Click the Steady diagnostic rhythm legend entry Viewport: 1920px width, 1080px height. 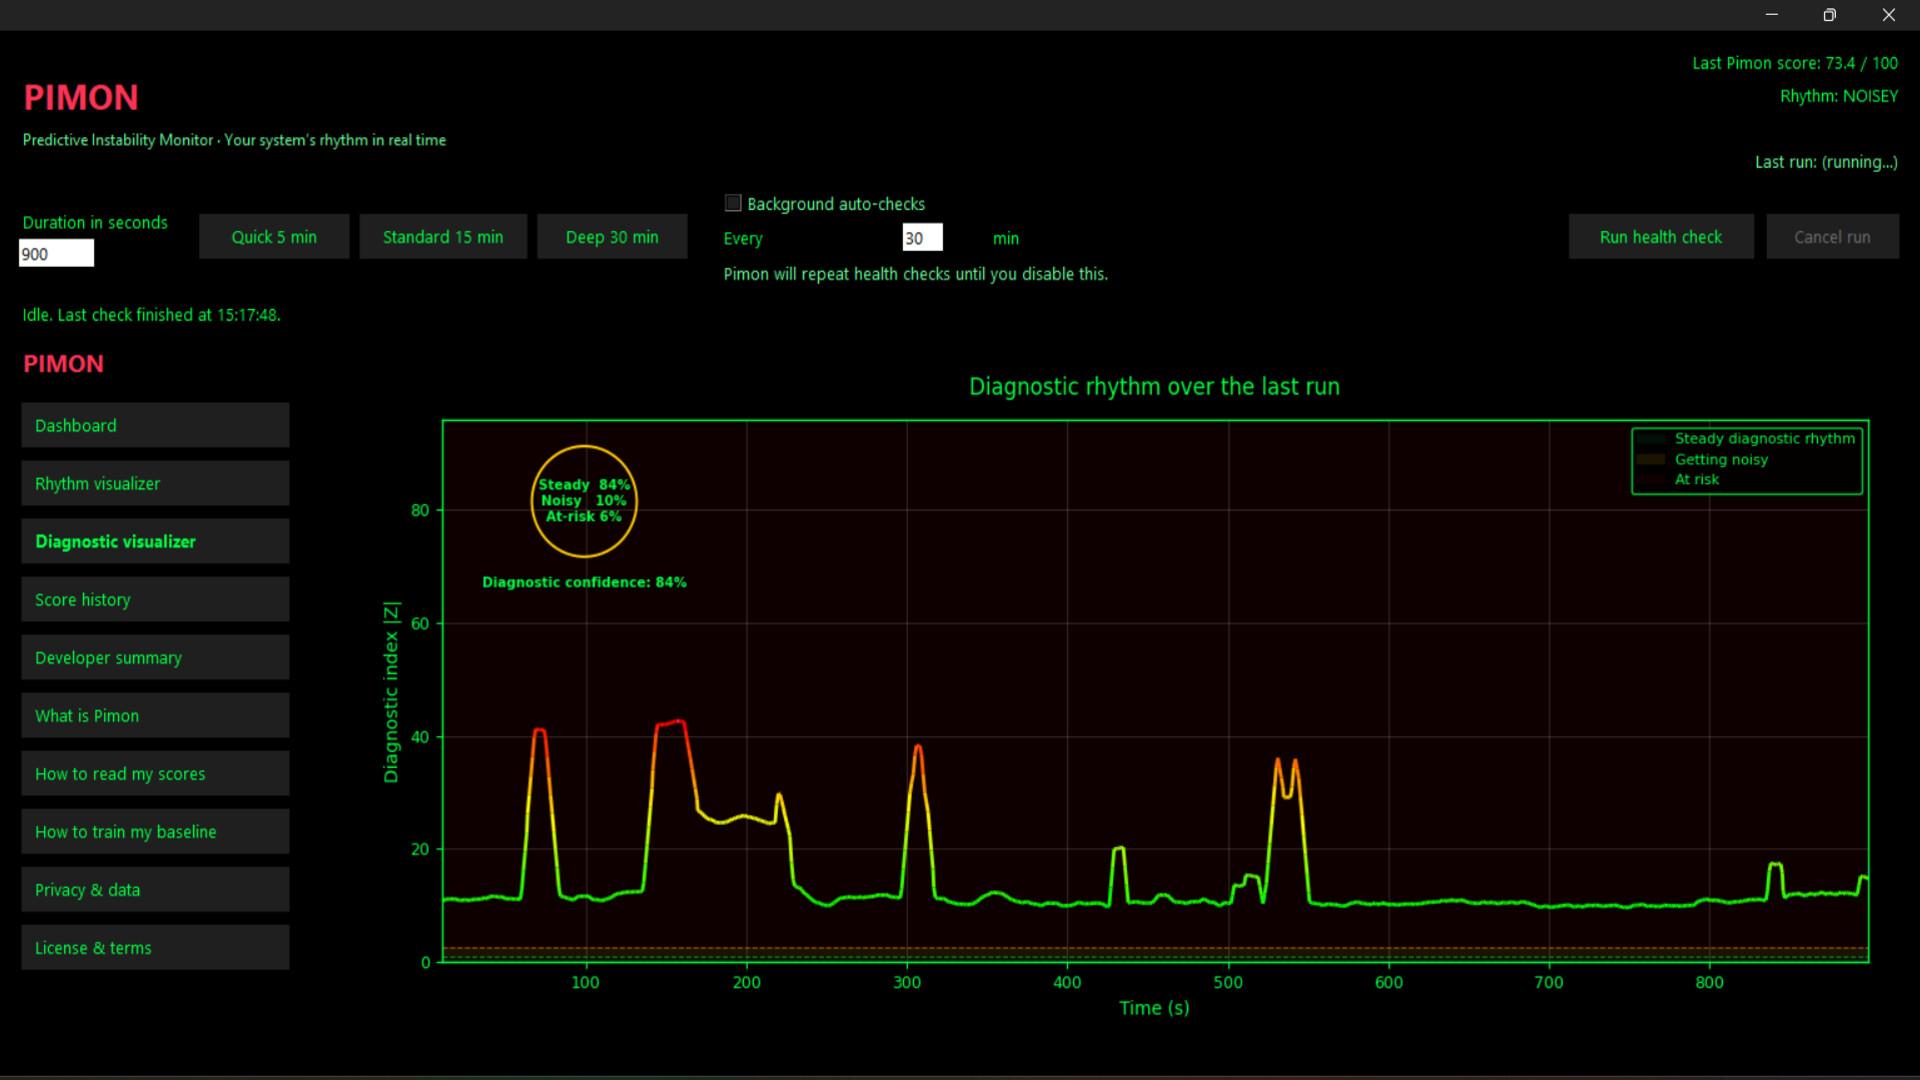(1764, 438)
